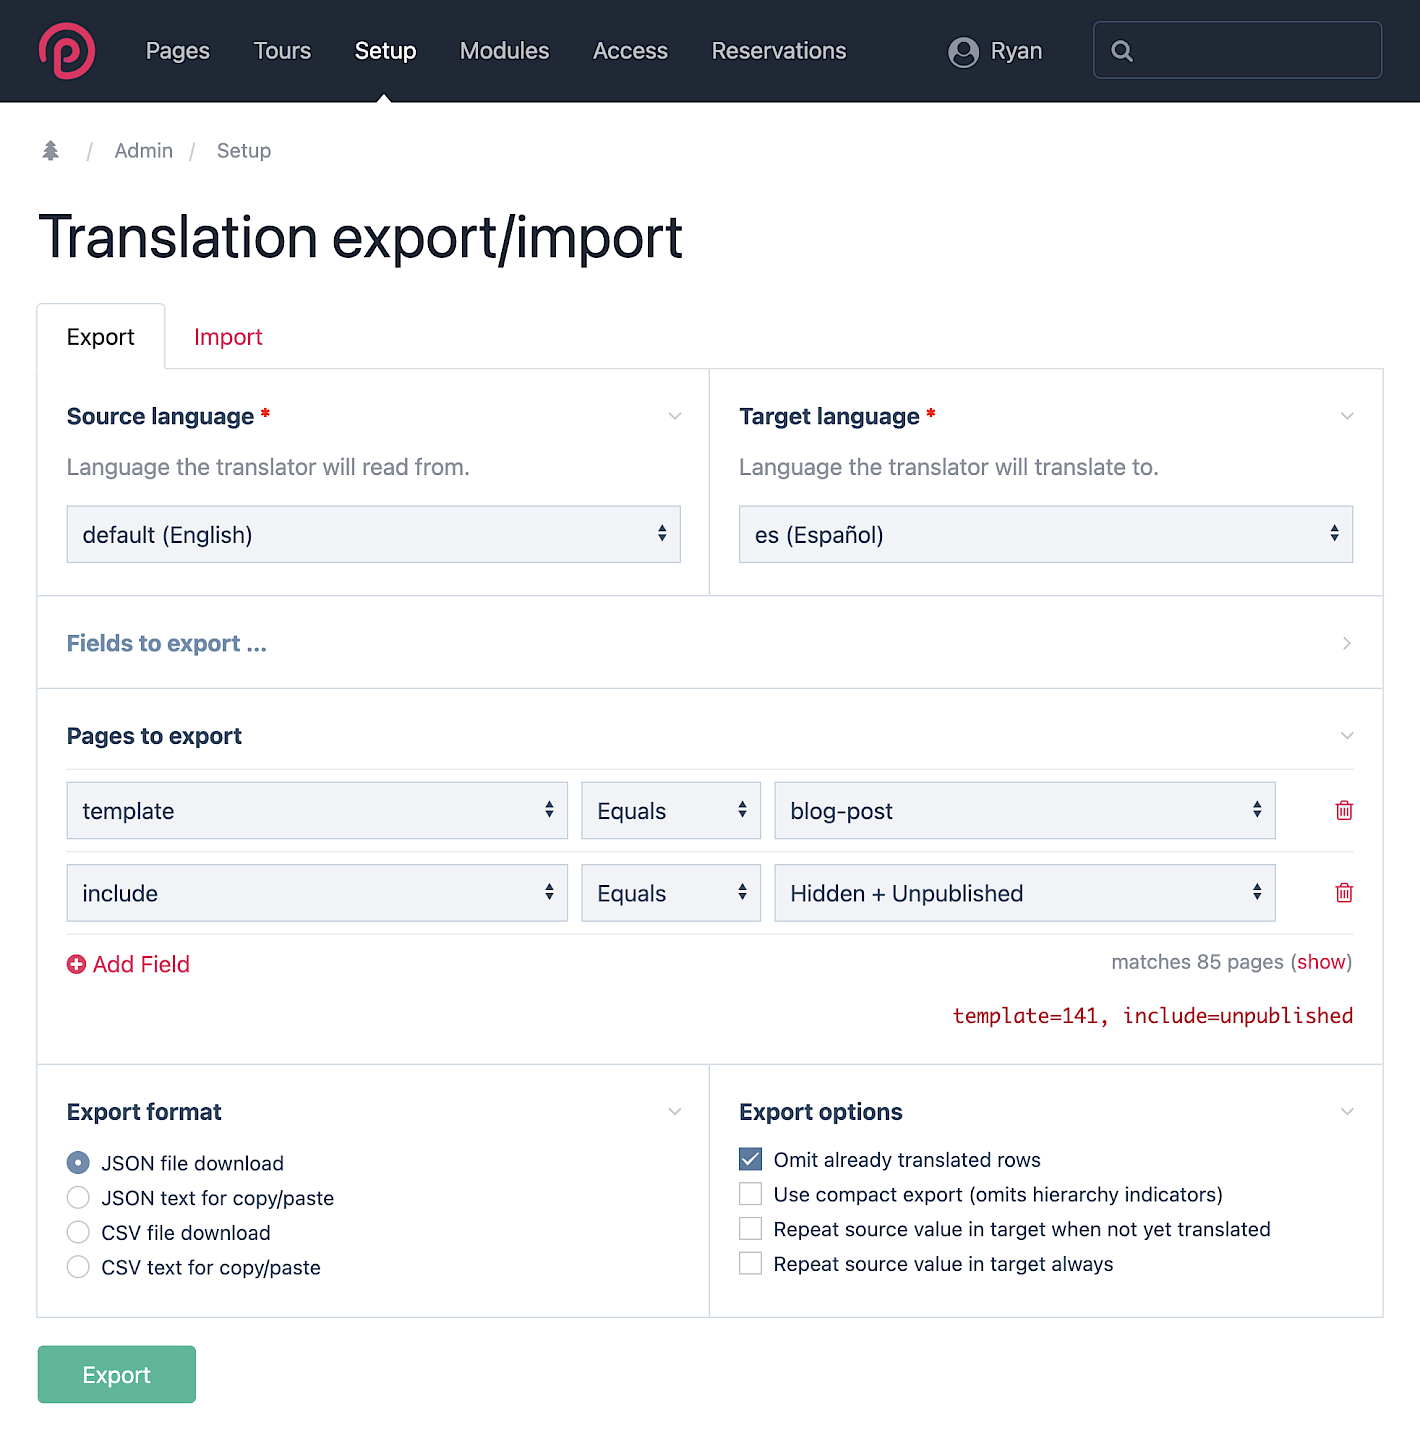1420x1446 pixels.
Task: Open the Tours menu
Action: [282, 51]
